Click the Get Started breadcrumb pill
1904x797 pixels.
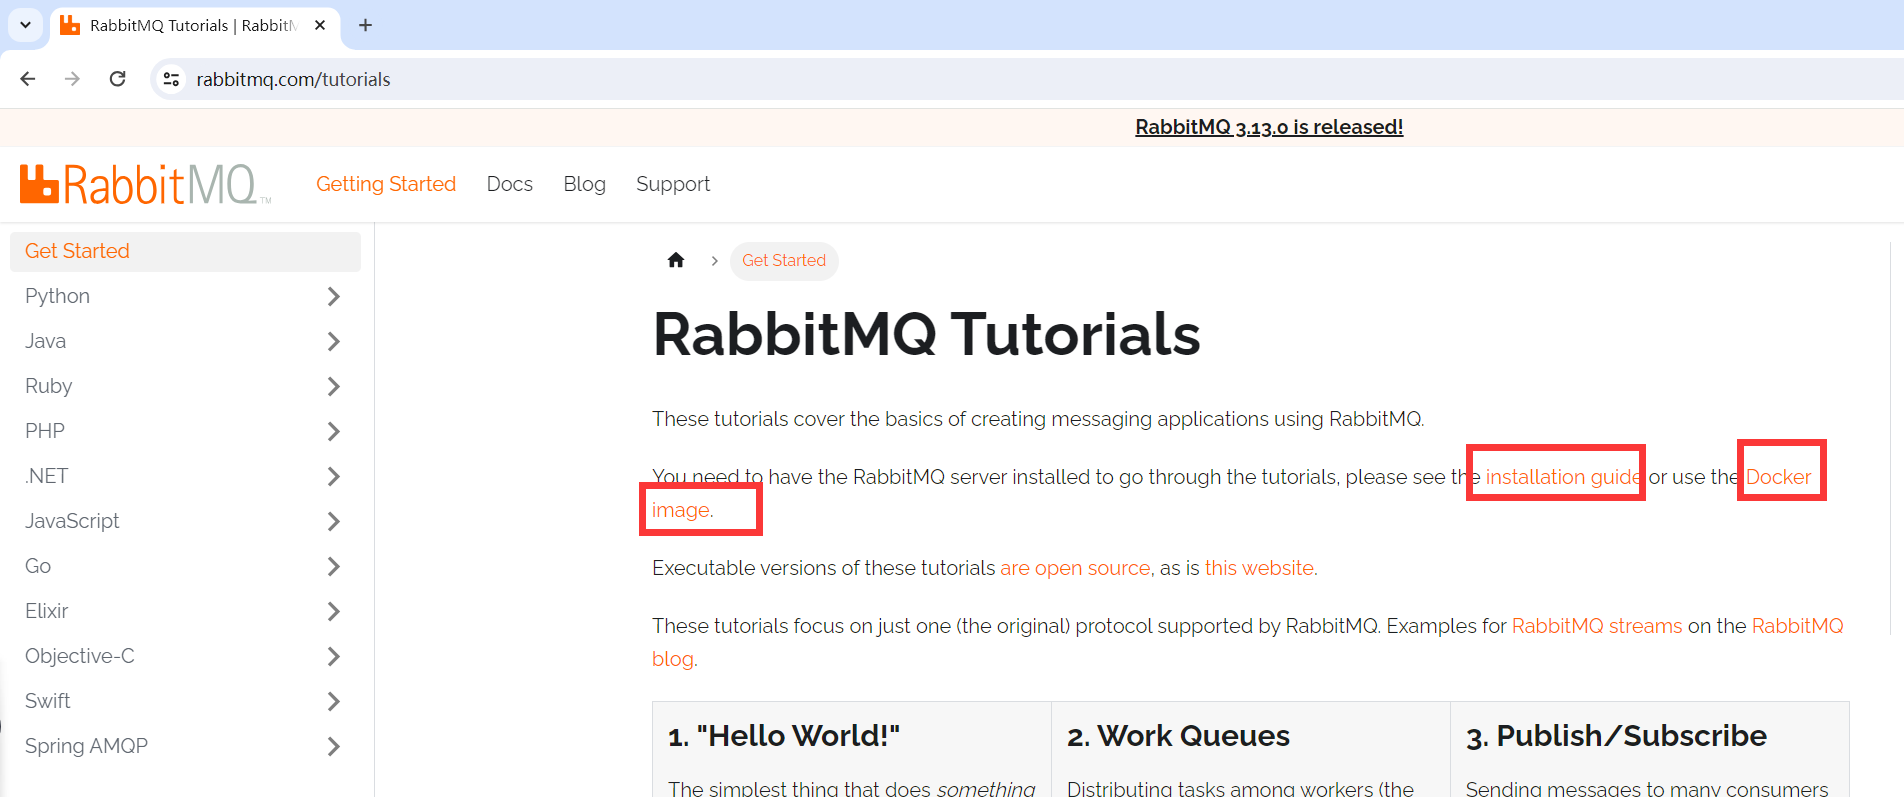pyautogui.click(x=784, y=260)
